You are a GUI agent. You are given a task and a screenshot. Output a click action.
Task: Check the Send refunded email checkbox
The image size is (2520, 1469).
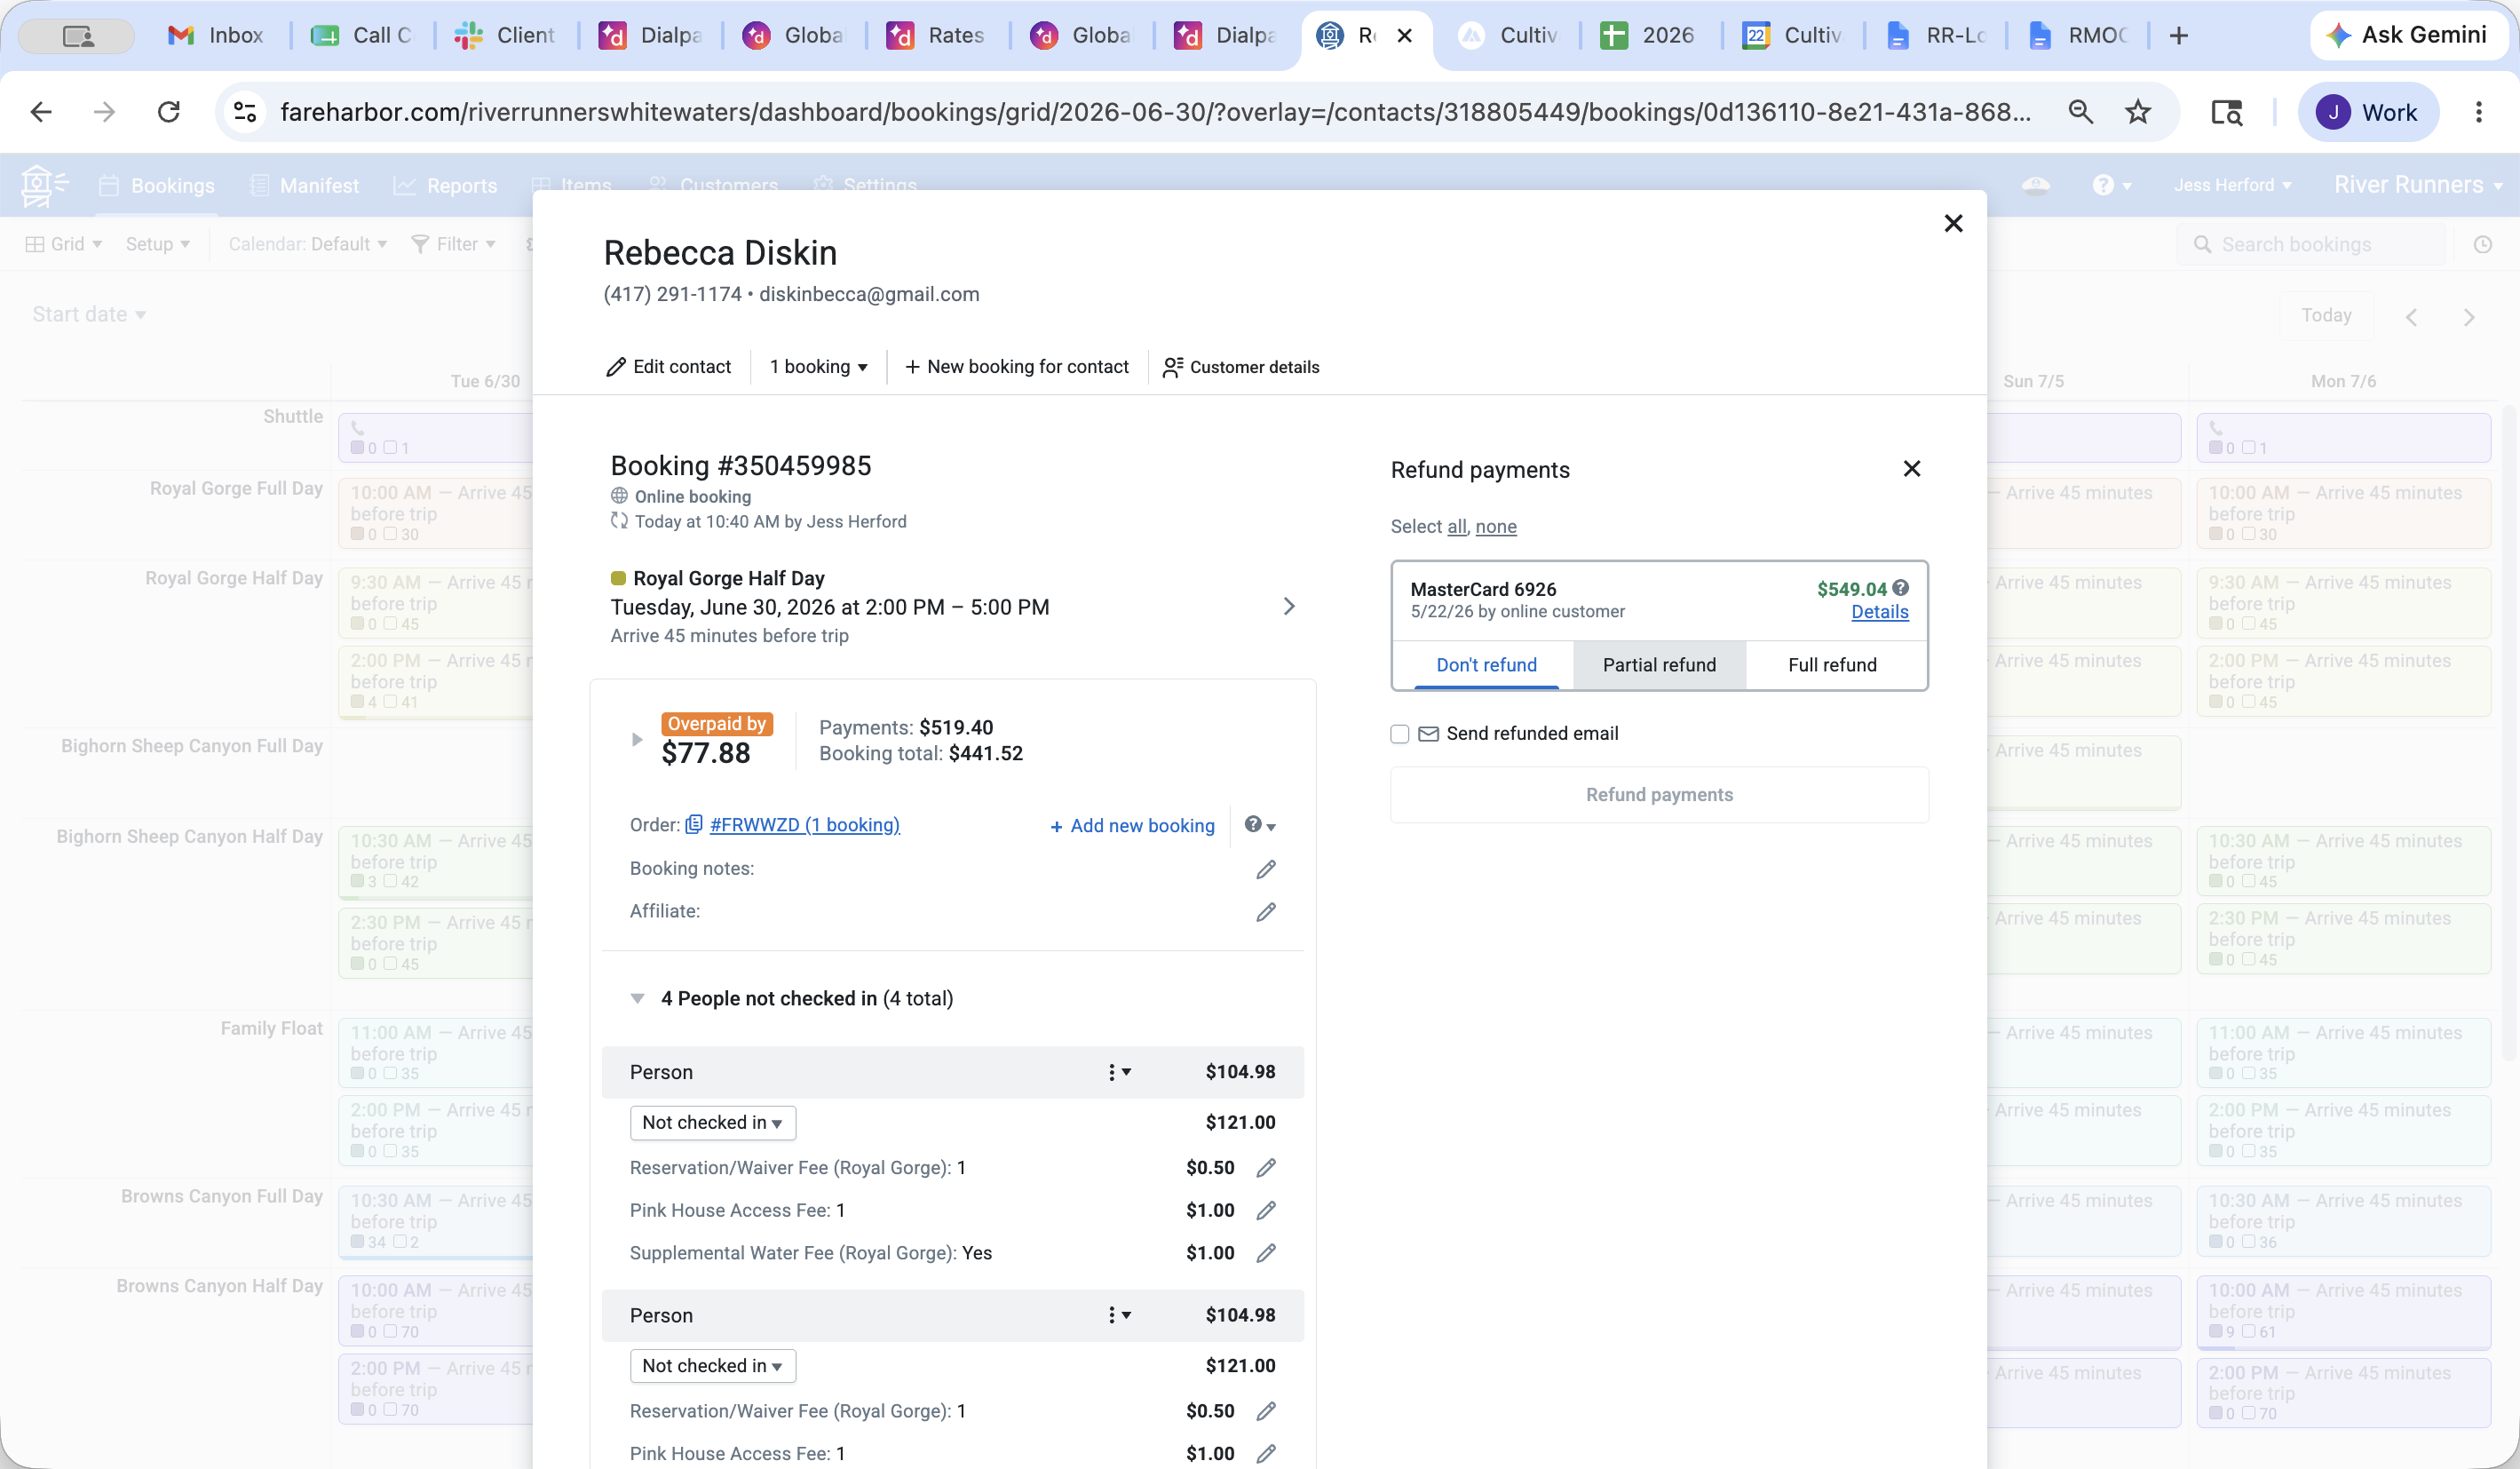1400,734
